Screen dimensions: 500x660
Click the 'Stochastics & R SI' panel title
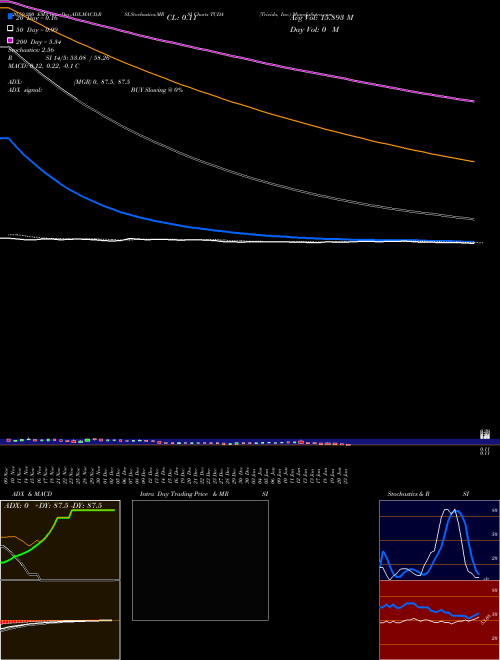pos(428,494)
